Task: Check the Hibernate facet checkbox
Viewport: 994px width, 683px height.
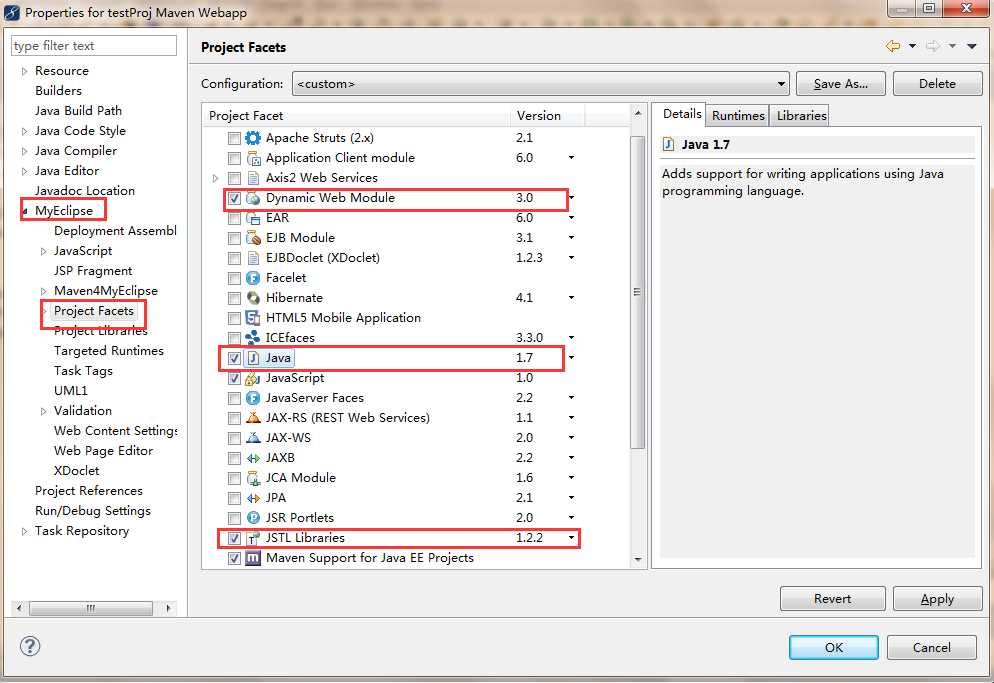Action: click(x=234, y=297)
